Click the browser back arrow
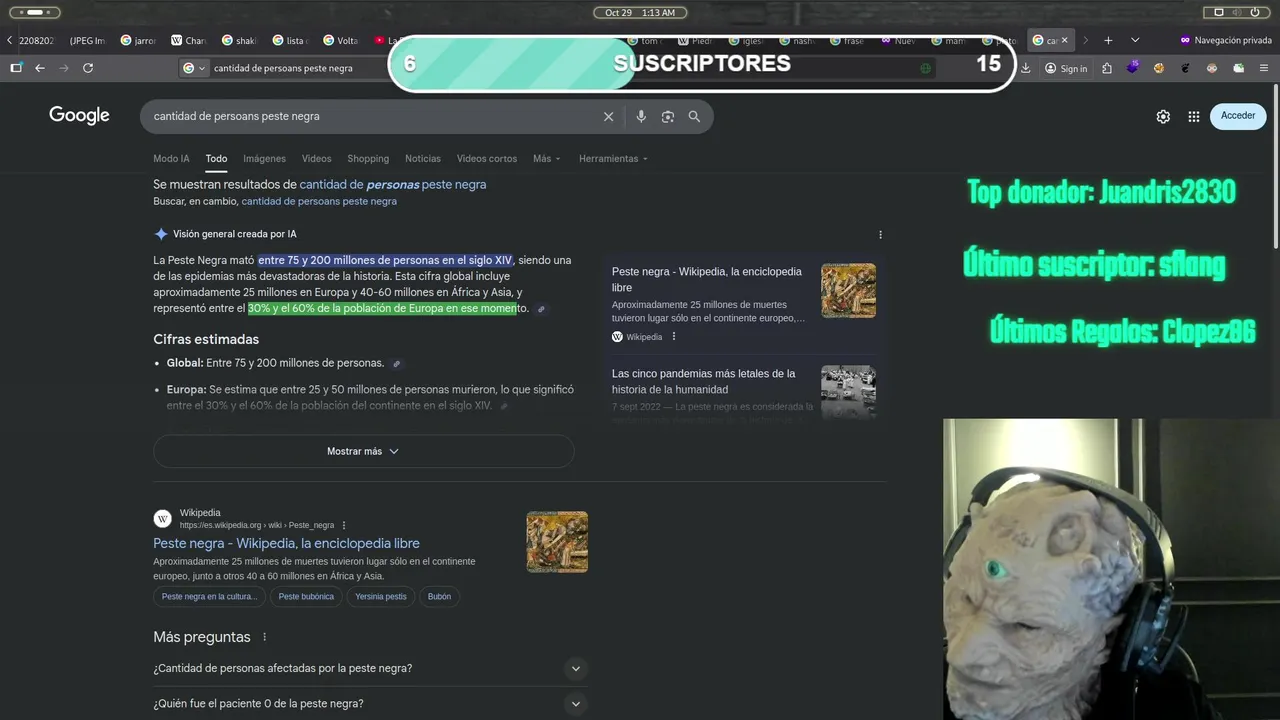Screen dimensions: 1280x720 coord(40,68)
